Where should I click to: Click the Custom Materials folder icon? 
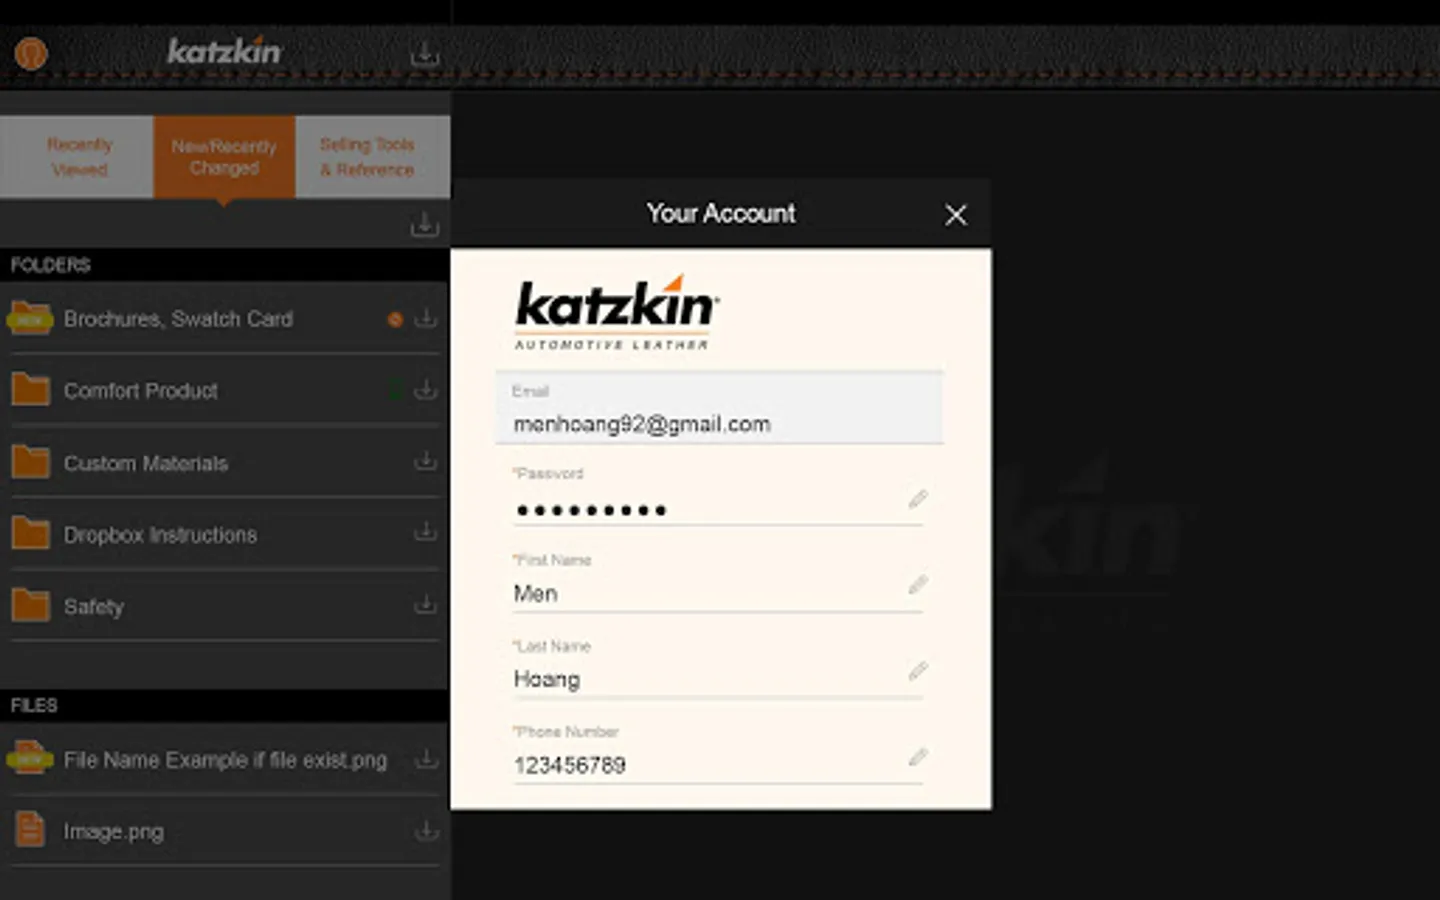[30, 461]
